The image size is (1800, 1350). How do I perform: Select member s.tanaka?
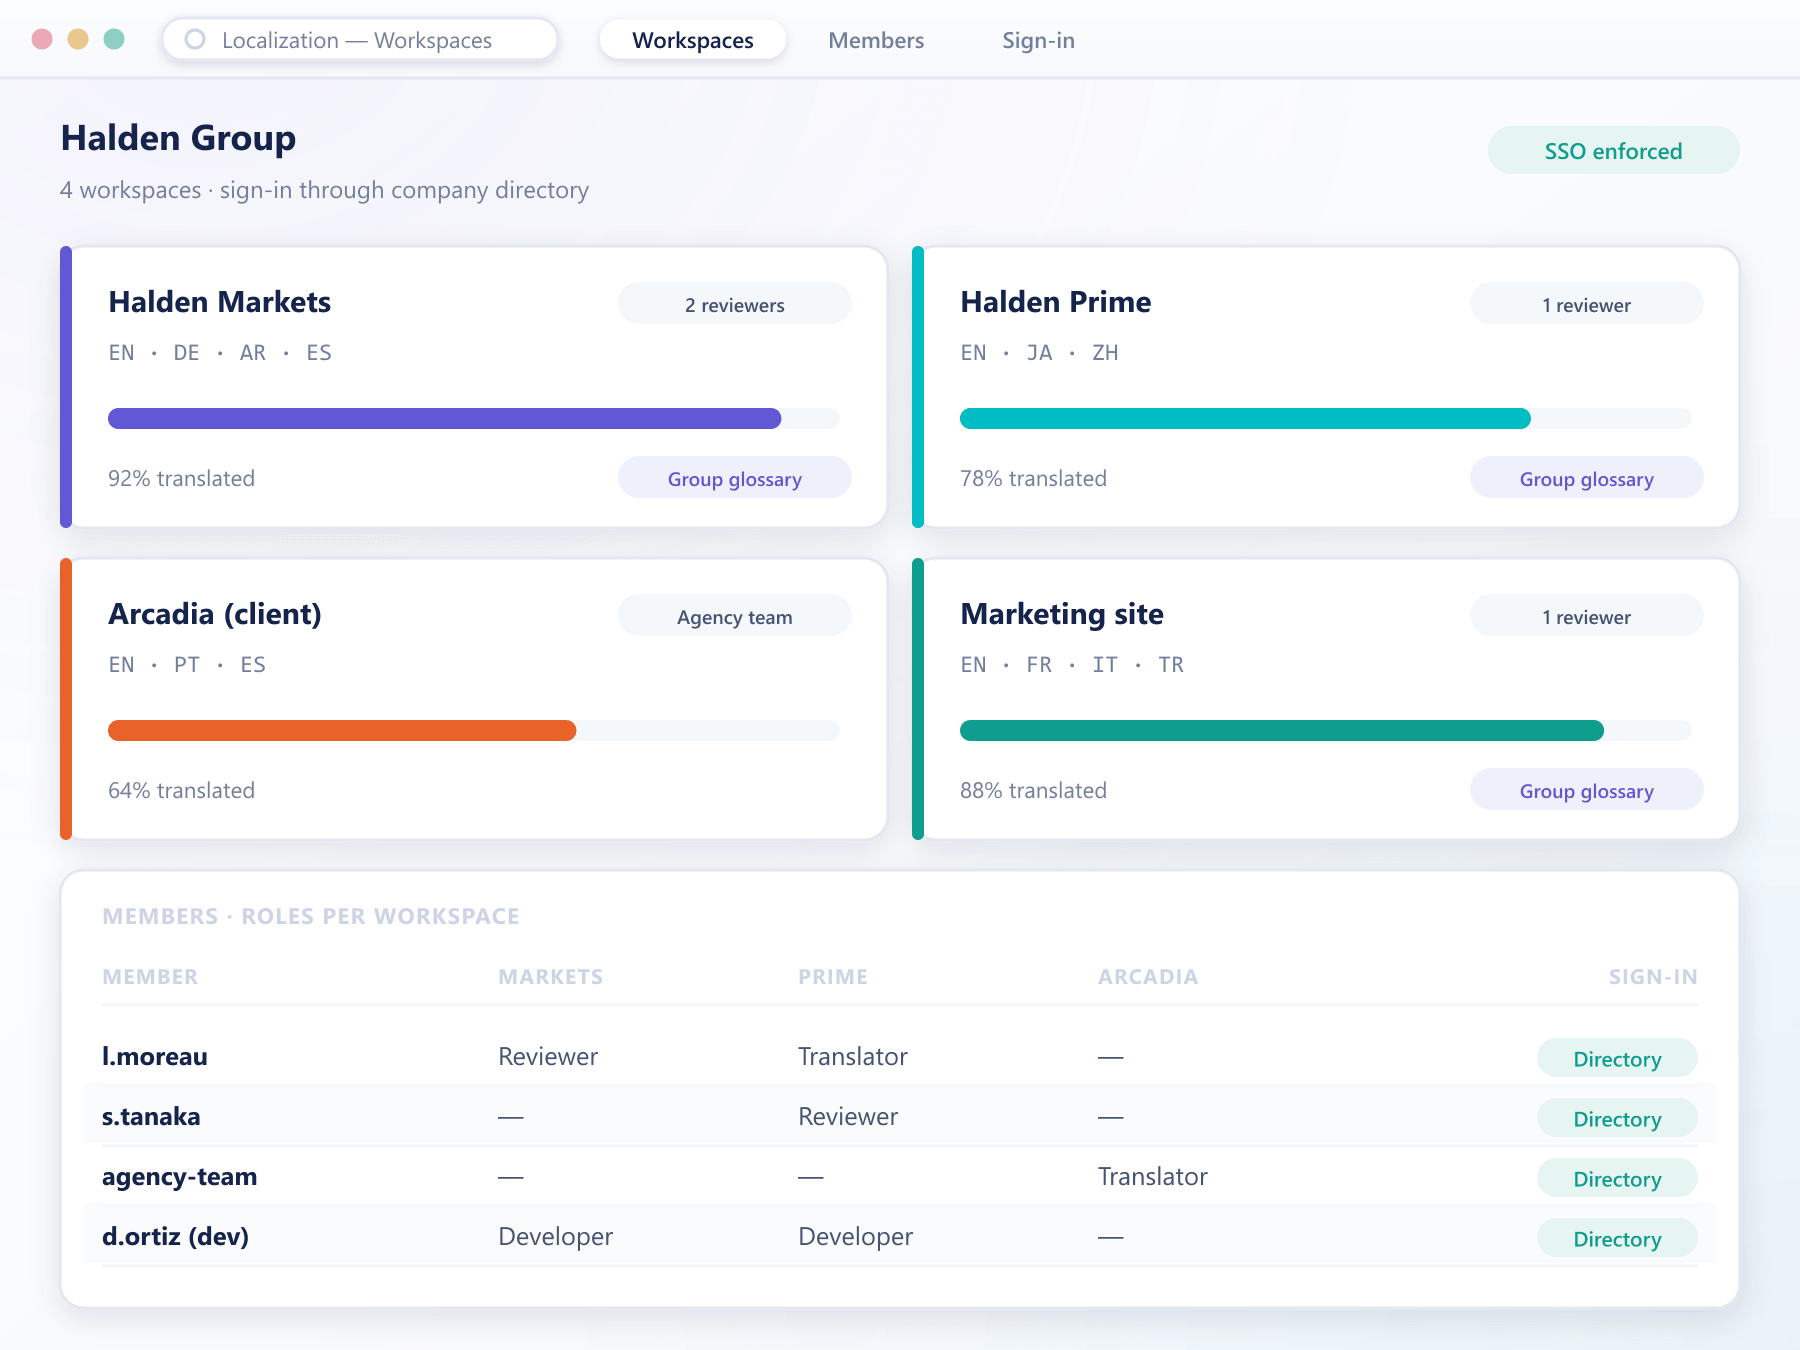pyautogui.click(x=151, y=1116)
